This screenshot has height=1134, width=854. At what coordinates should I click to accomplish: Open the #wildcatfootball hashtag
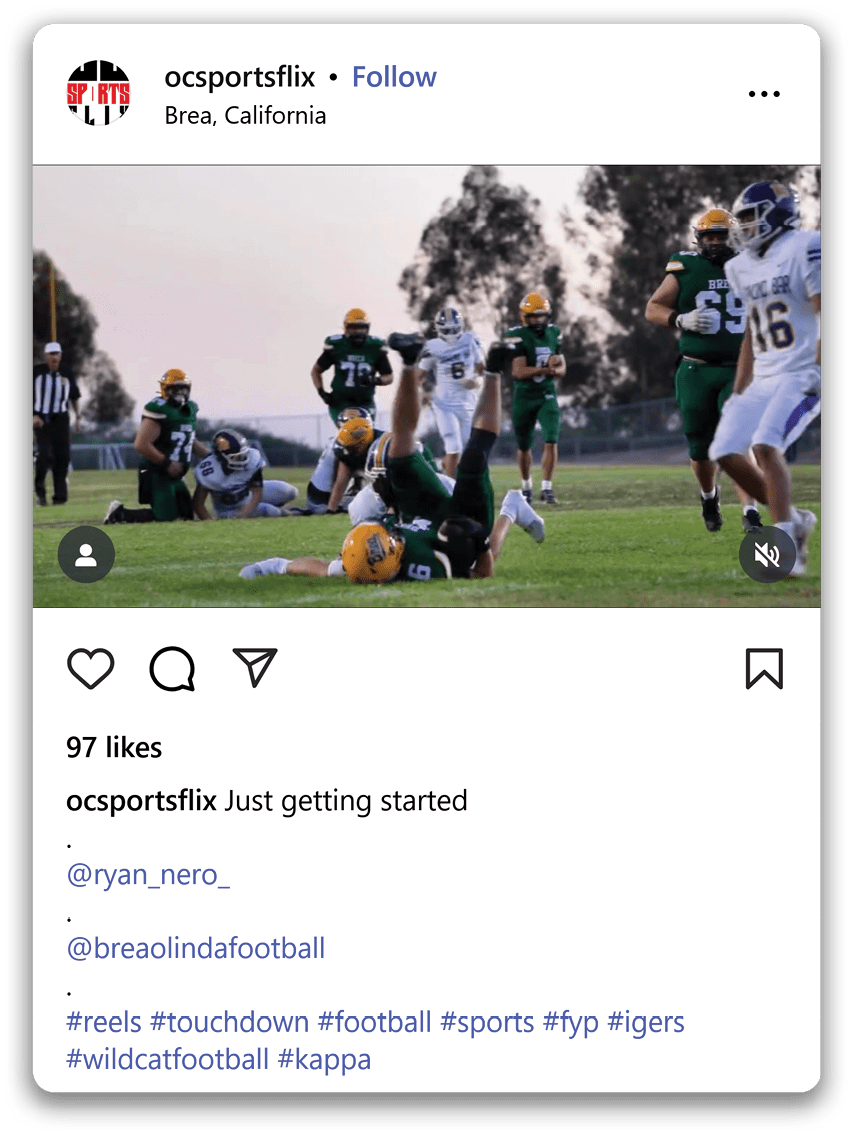click(167, 1059)
